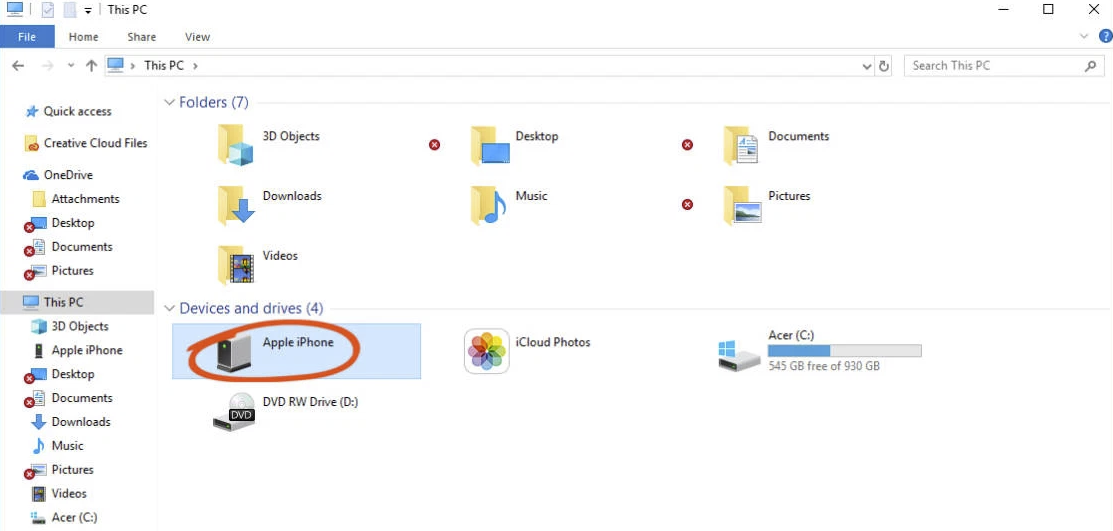The height and width of the screenshot is (531, 1113).
Task: Open the Videos folder in Folders section
Action: click(x=236, y=265)
